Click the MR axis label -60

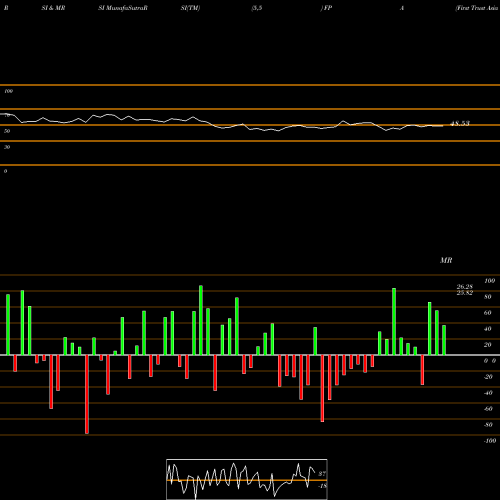coord(488,409)
